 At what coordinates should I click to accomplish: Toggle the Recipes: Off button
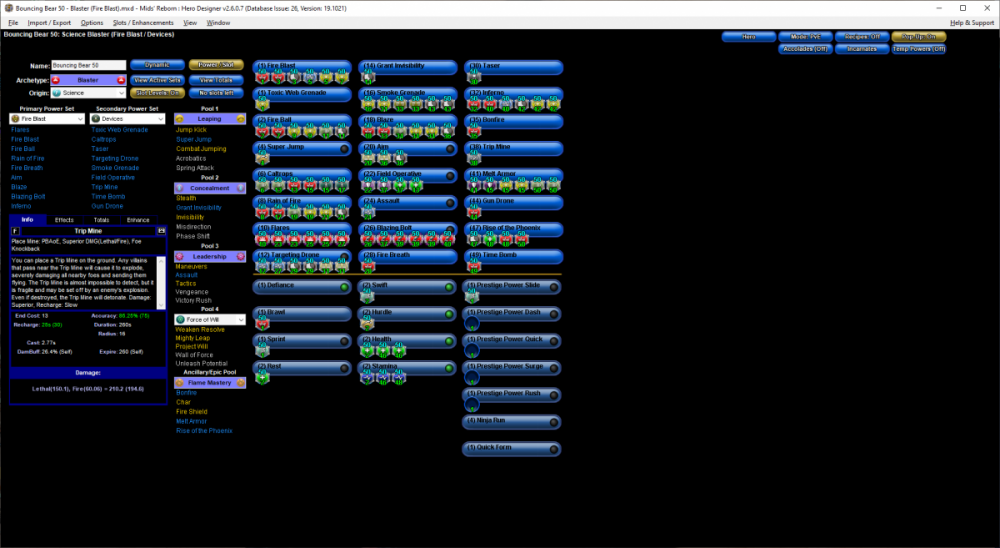pos(862,36)
